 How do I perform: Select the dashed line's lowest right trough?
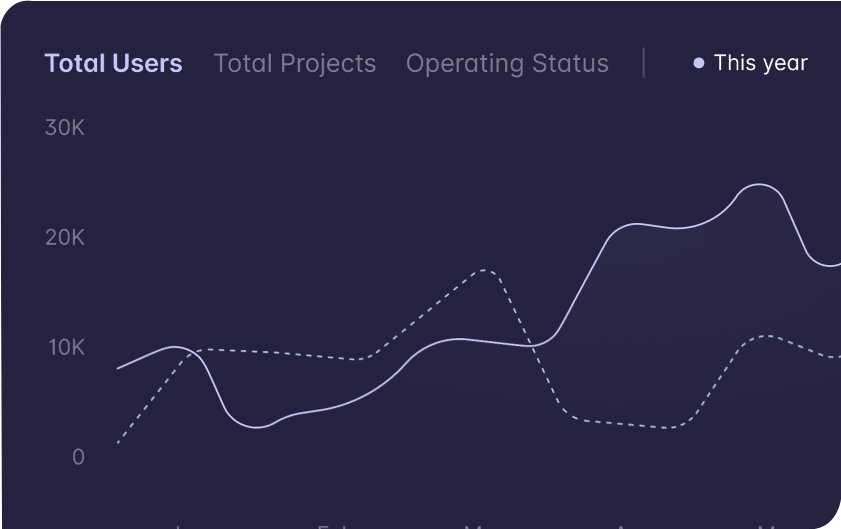click(670, 427)
